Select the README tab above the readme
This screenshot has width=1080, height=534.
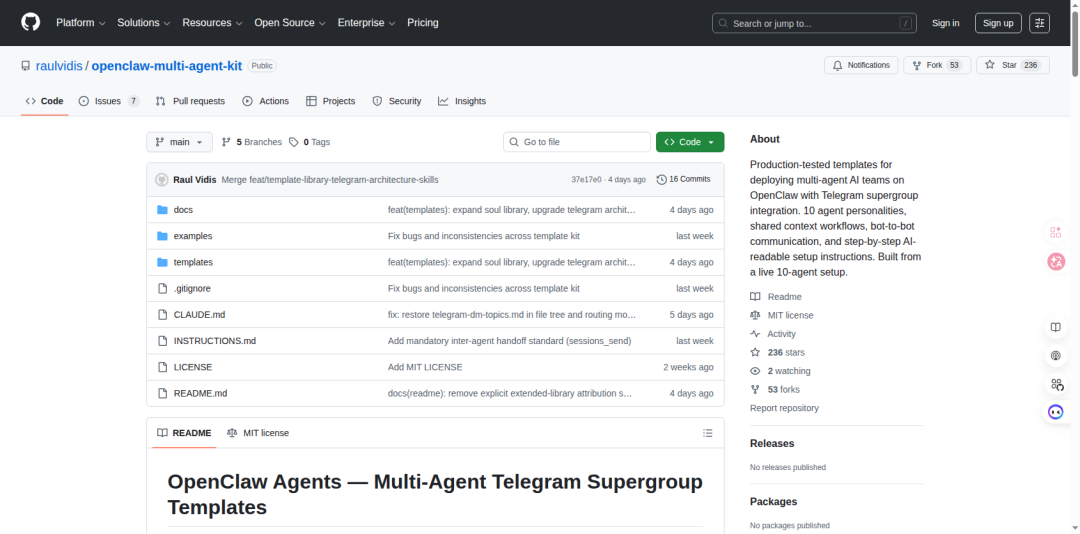[184, 433]
